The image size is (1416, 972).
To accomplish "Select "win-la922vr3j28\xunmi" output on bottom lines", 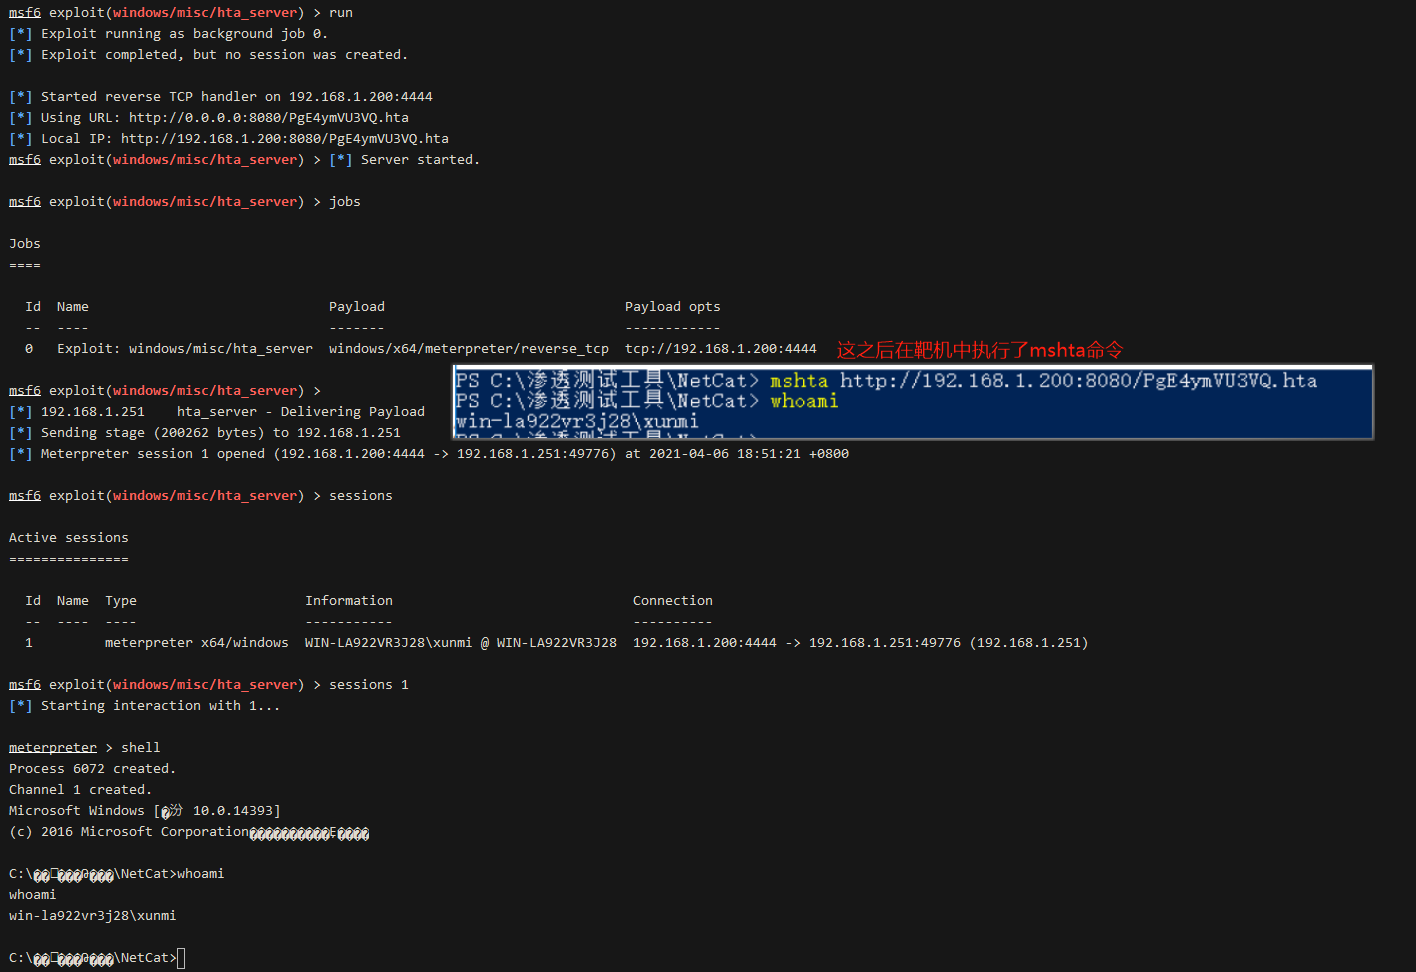I will [93, 916].
